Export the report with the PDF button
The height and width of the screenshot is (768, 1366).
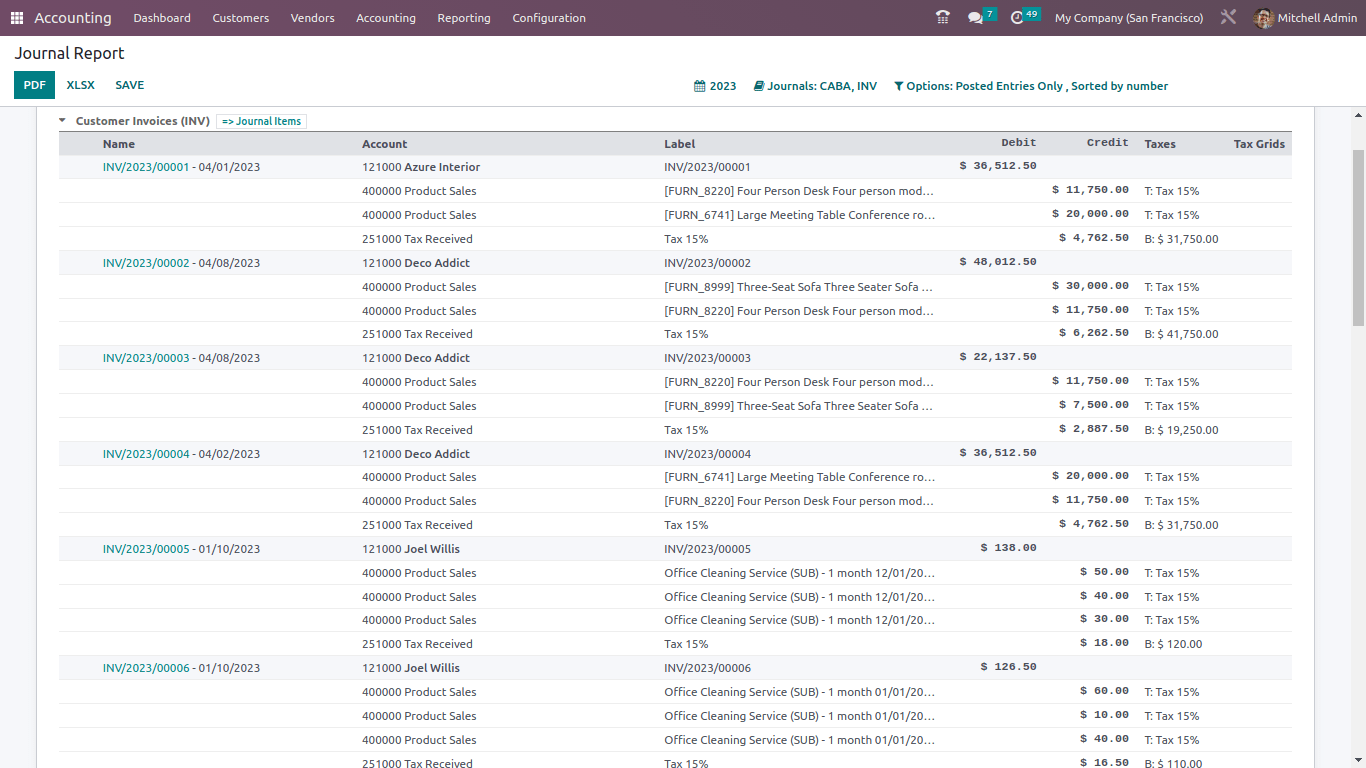pyautogui.click(x=35, y=85)
